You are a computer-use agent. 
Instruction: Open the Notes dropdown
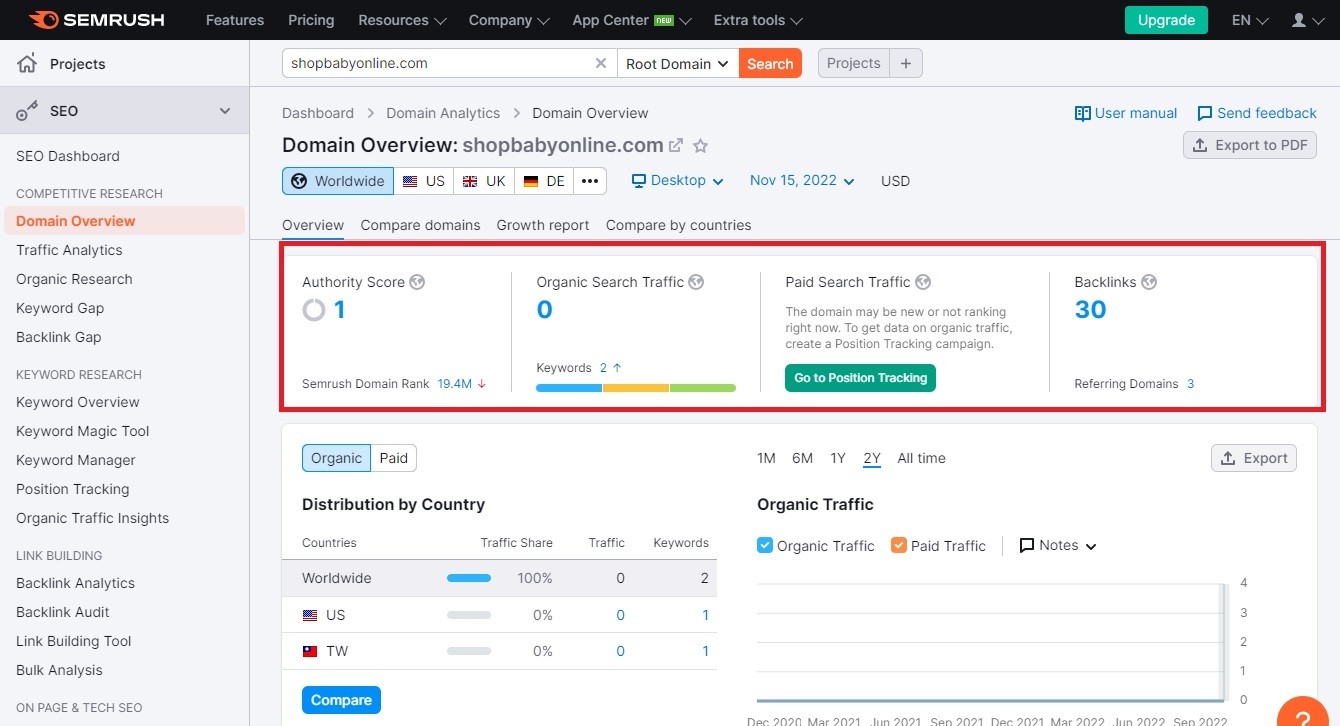point(1058,545)
